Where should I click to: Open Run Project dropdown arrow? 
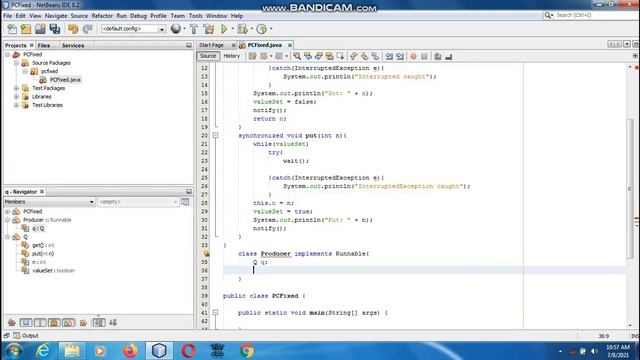pos(232,29)
